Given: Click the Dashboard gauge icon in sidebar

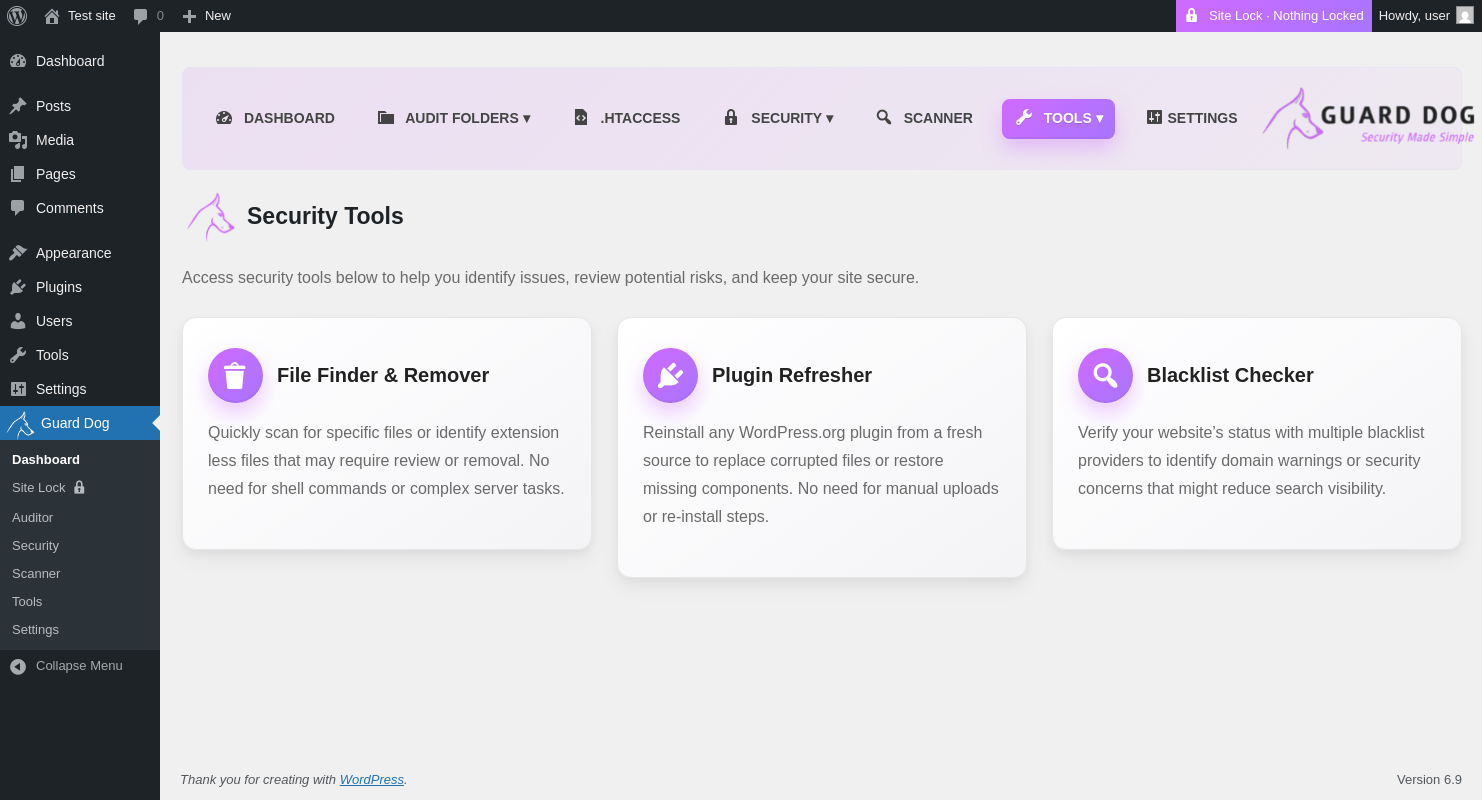Looking at the screenshot, I should click(18, 61).
